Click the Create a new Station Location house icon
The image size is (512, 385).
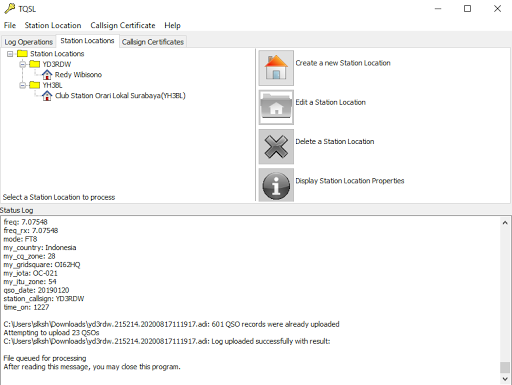pos(276,68)
